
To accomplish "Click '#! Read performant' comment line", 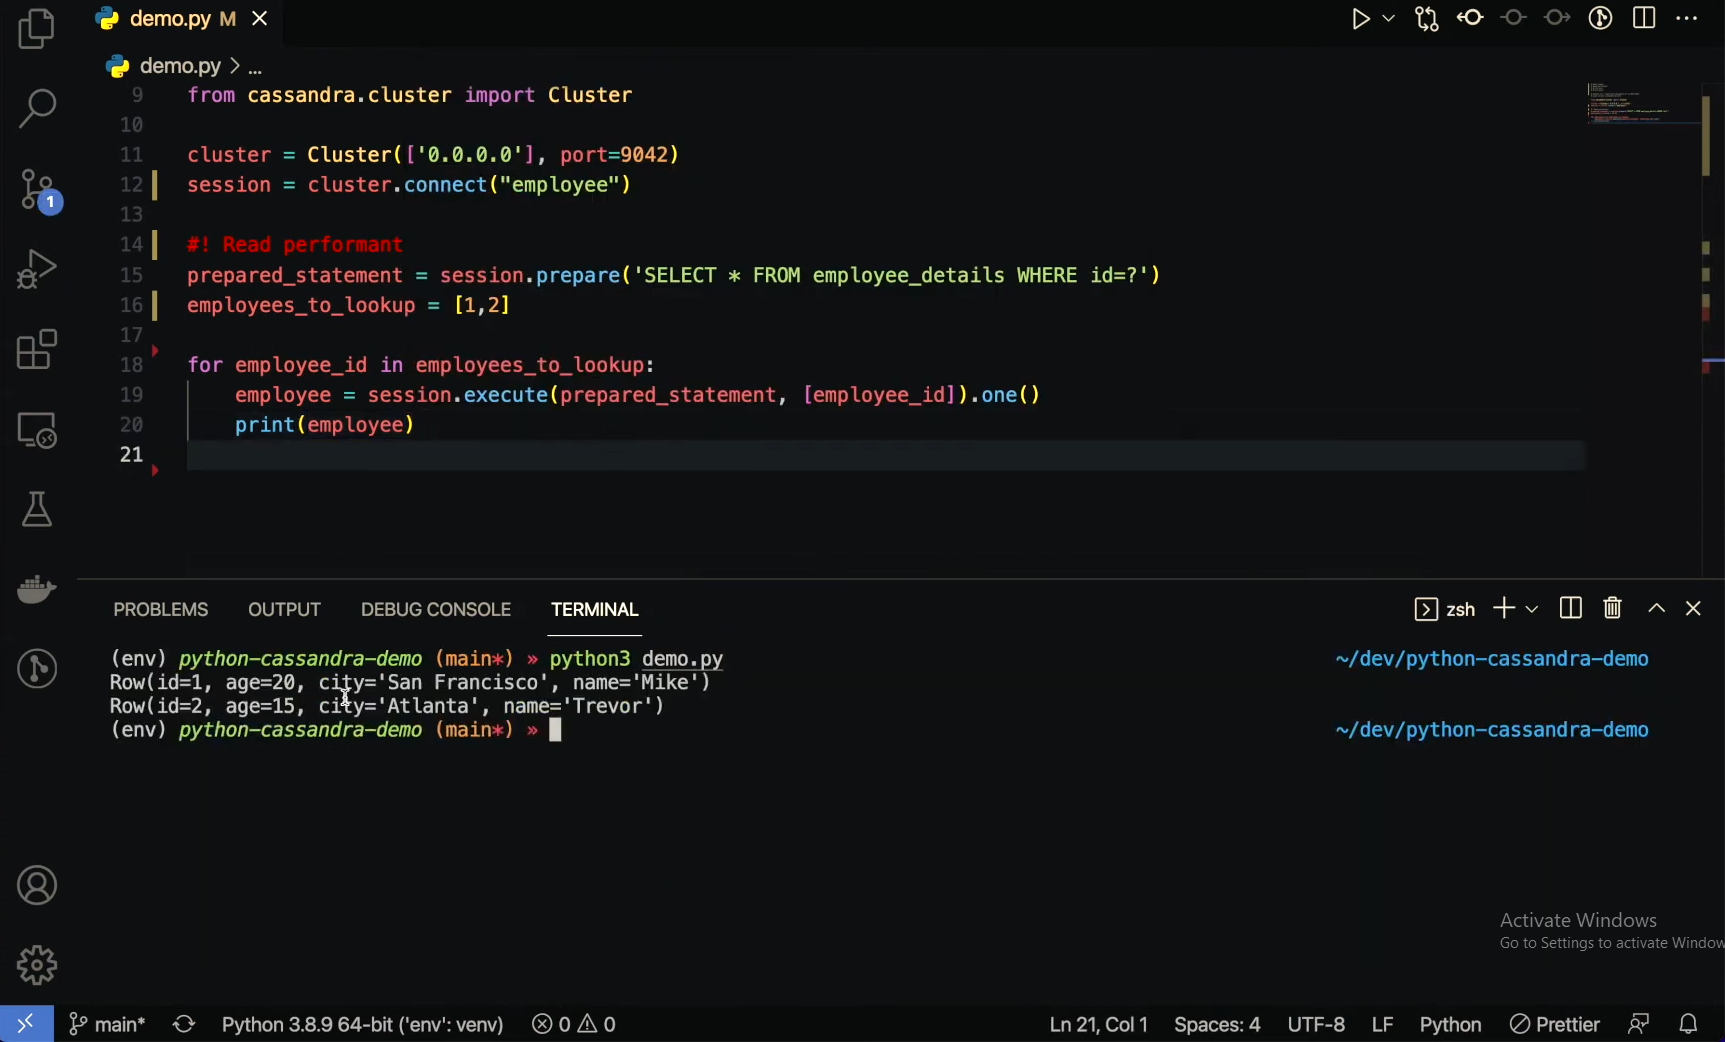I will (295, 245).
